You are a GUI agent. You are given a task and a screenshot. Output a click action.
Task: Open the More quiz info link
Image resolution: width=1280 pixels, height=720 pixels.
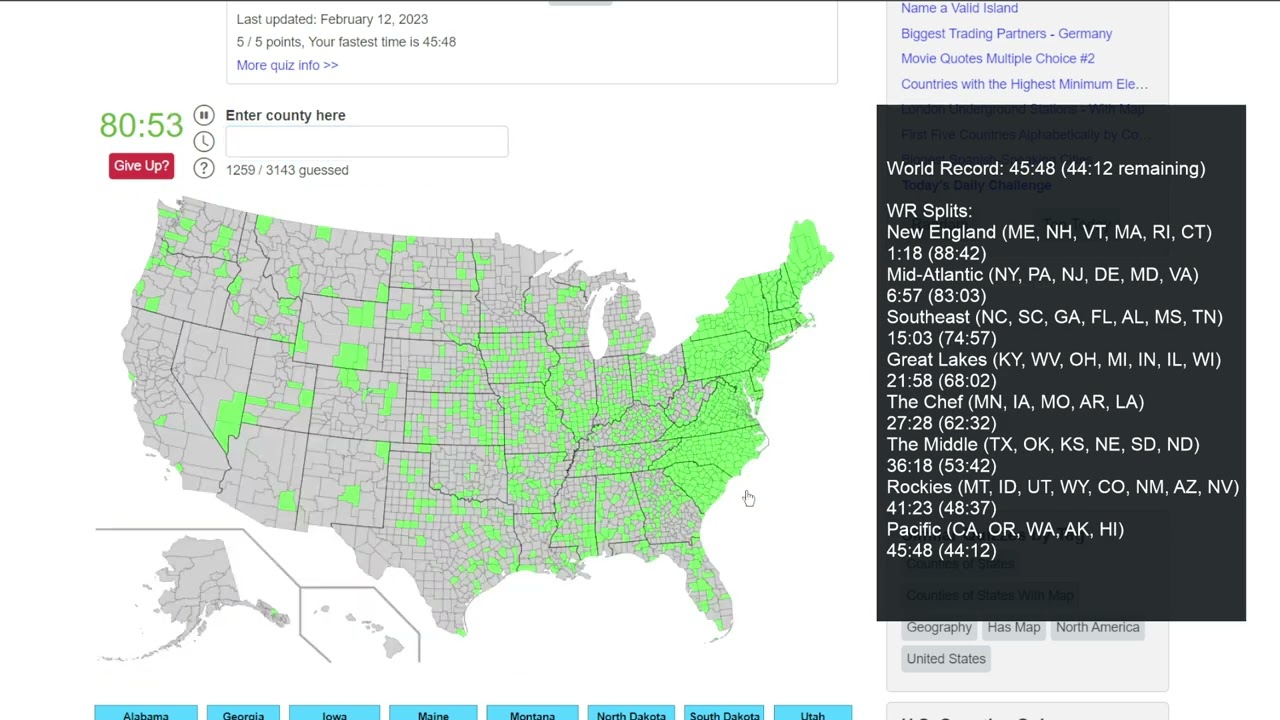287,65
